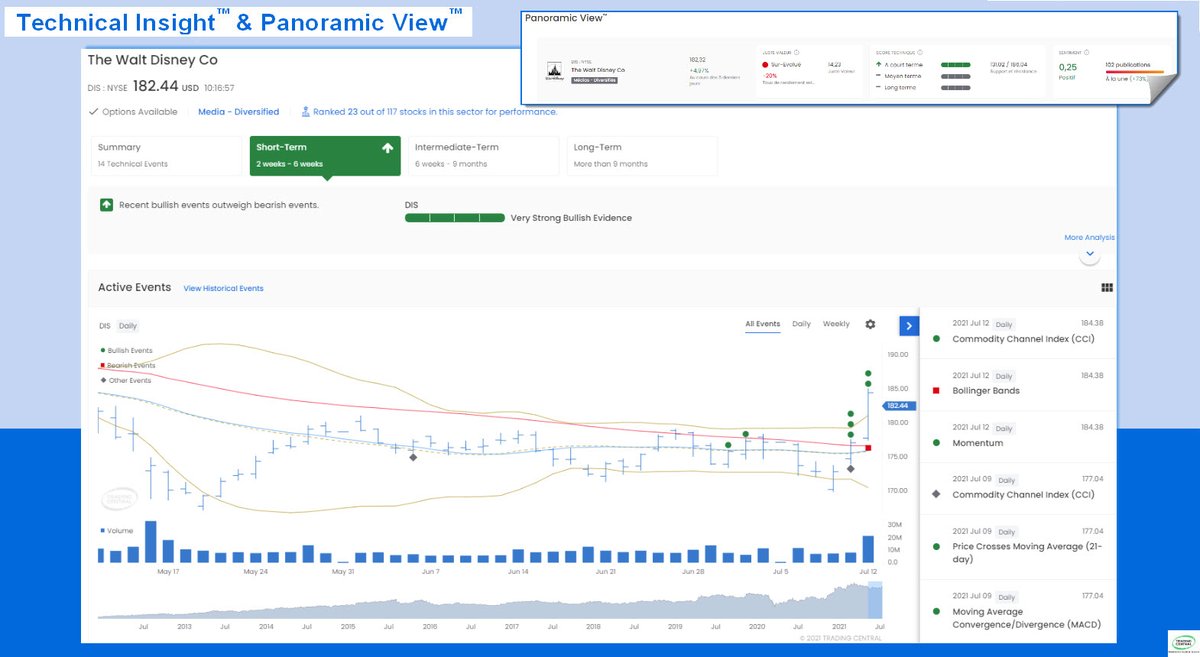Click the 102 publications sentiment bar
1200x657 pixels.
point(1134,72)
